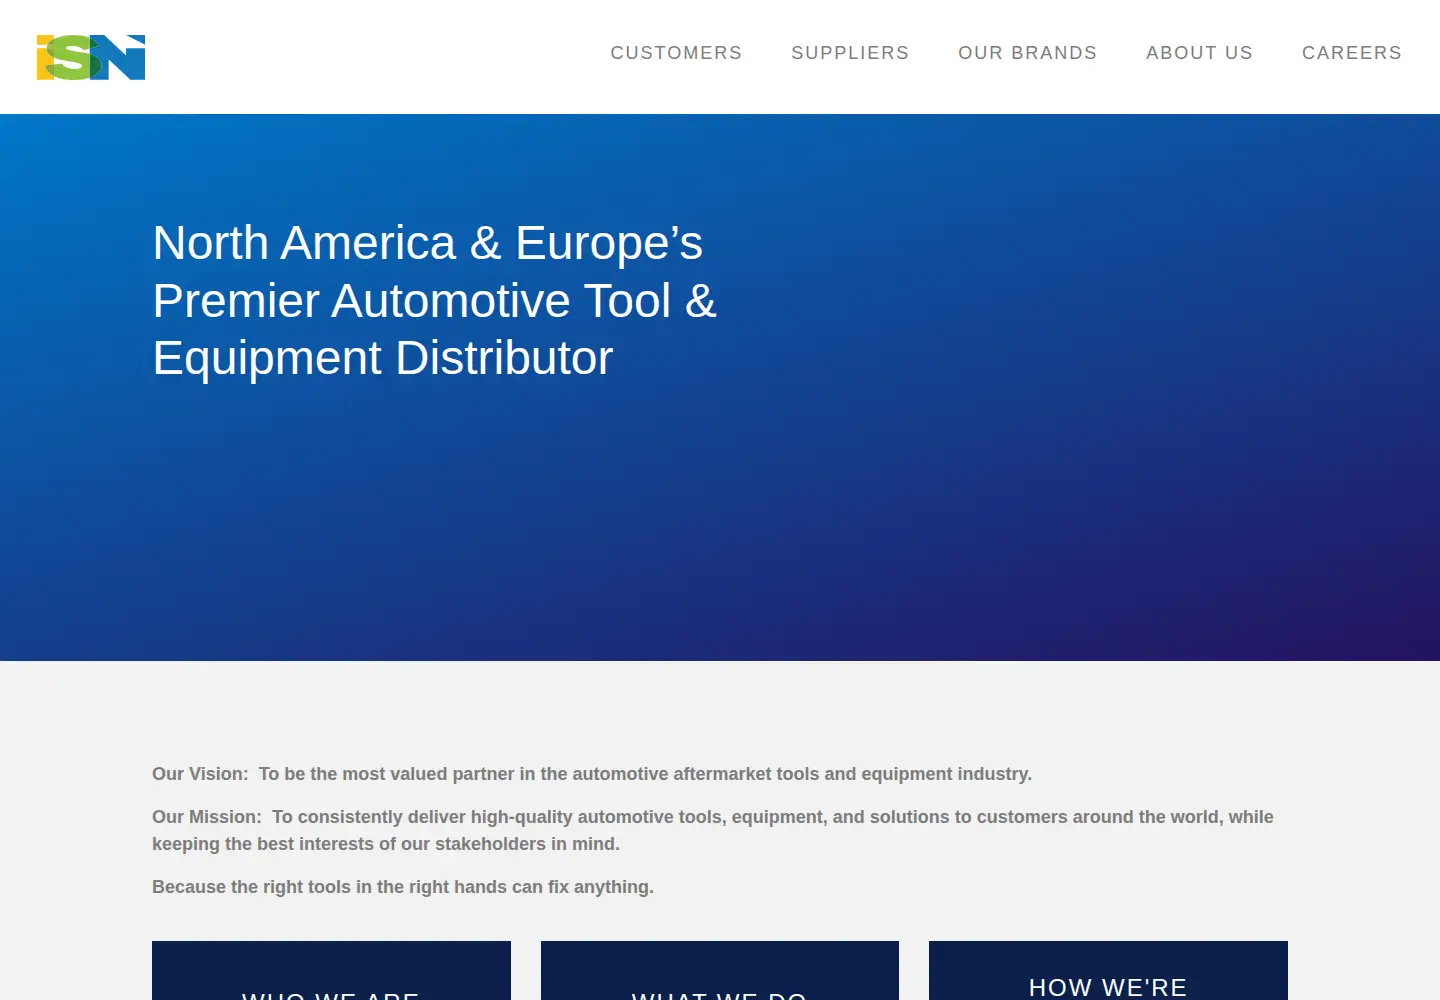Viewport: 1440px width, 1000px height.
Task: Open the 'What We Do' card
Action: click(x=720, y=971)
